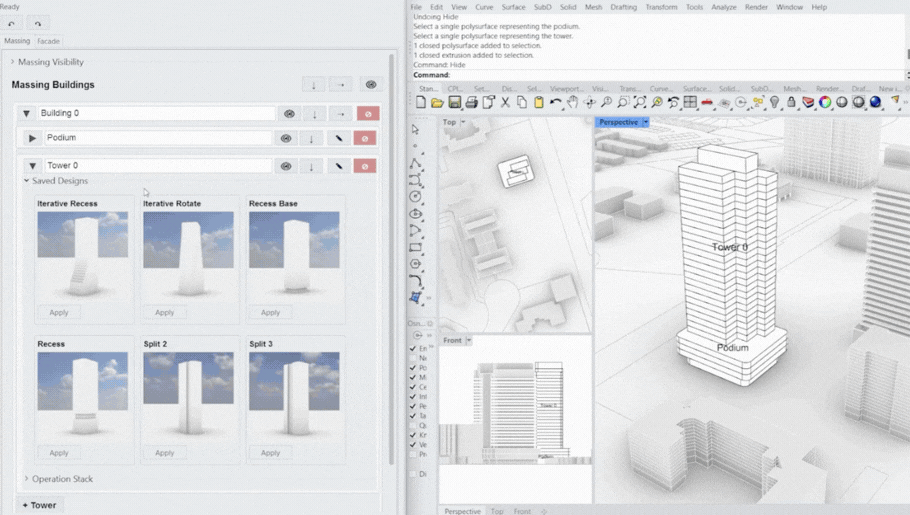Toggle the Massing Buildings eye icon
Image resolution: width=910 pixels, height=515 pixels.
pyautogui.click(x=371, y=85)
